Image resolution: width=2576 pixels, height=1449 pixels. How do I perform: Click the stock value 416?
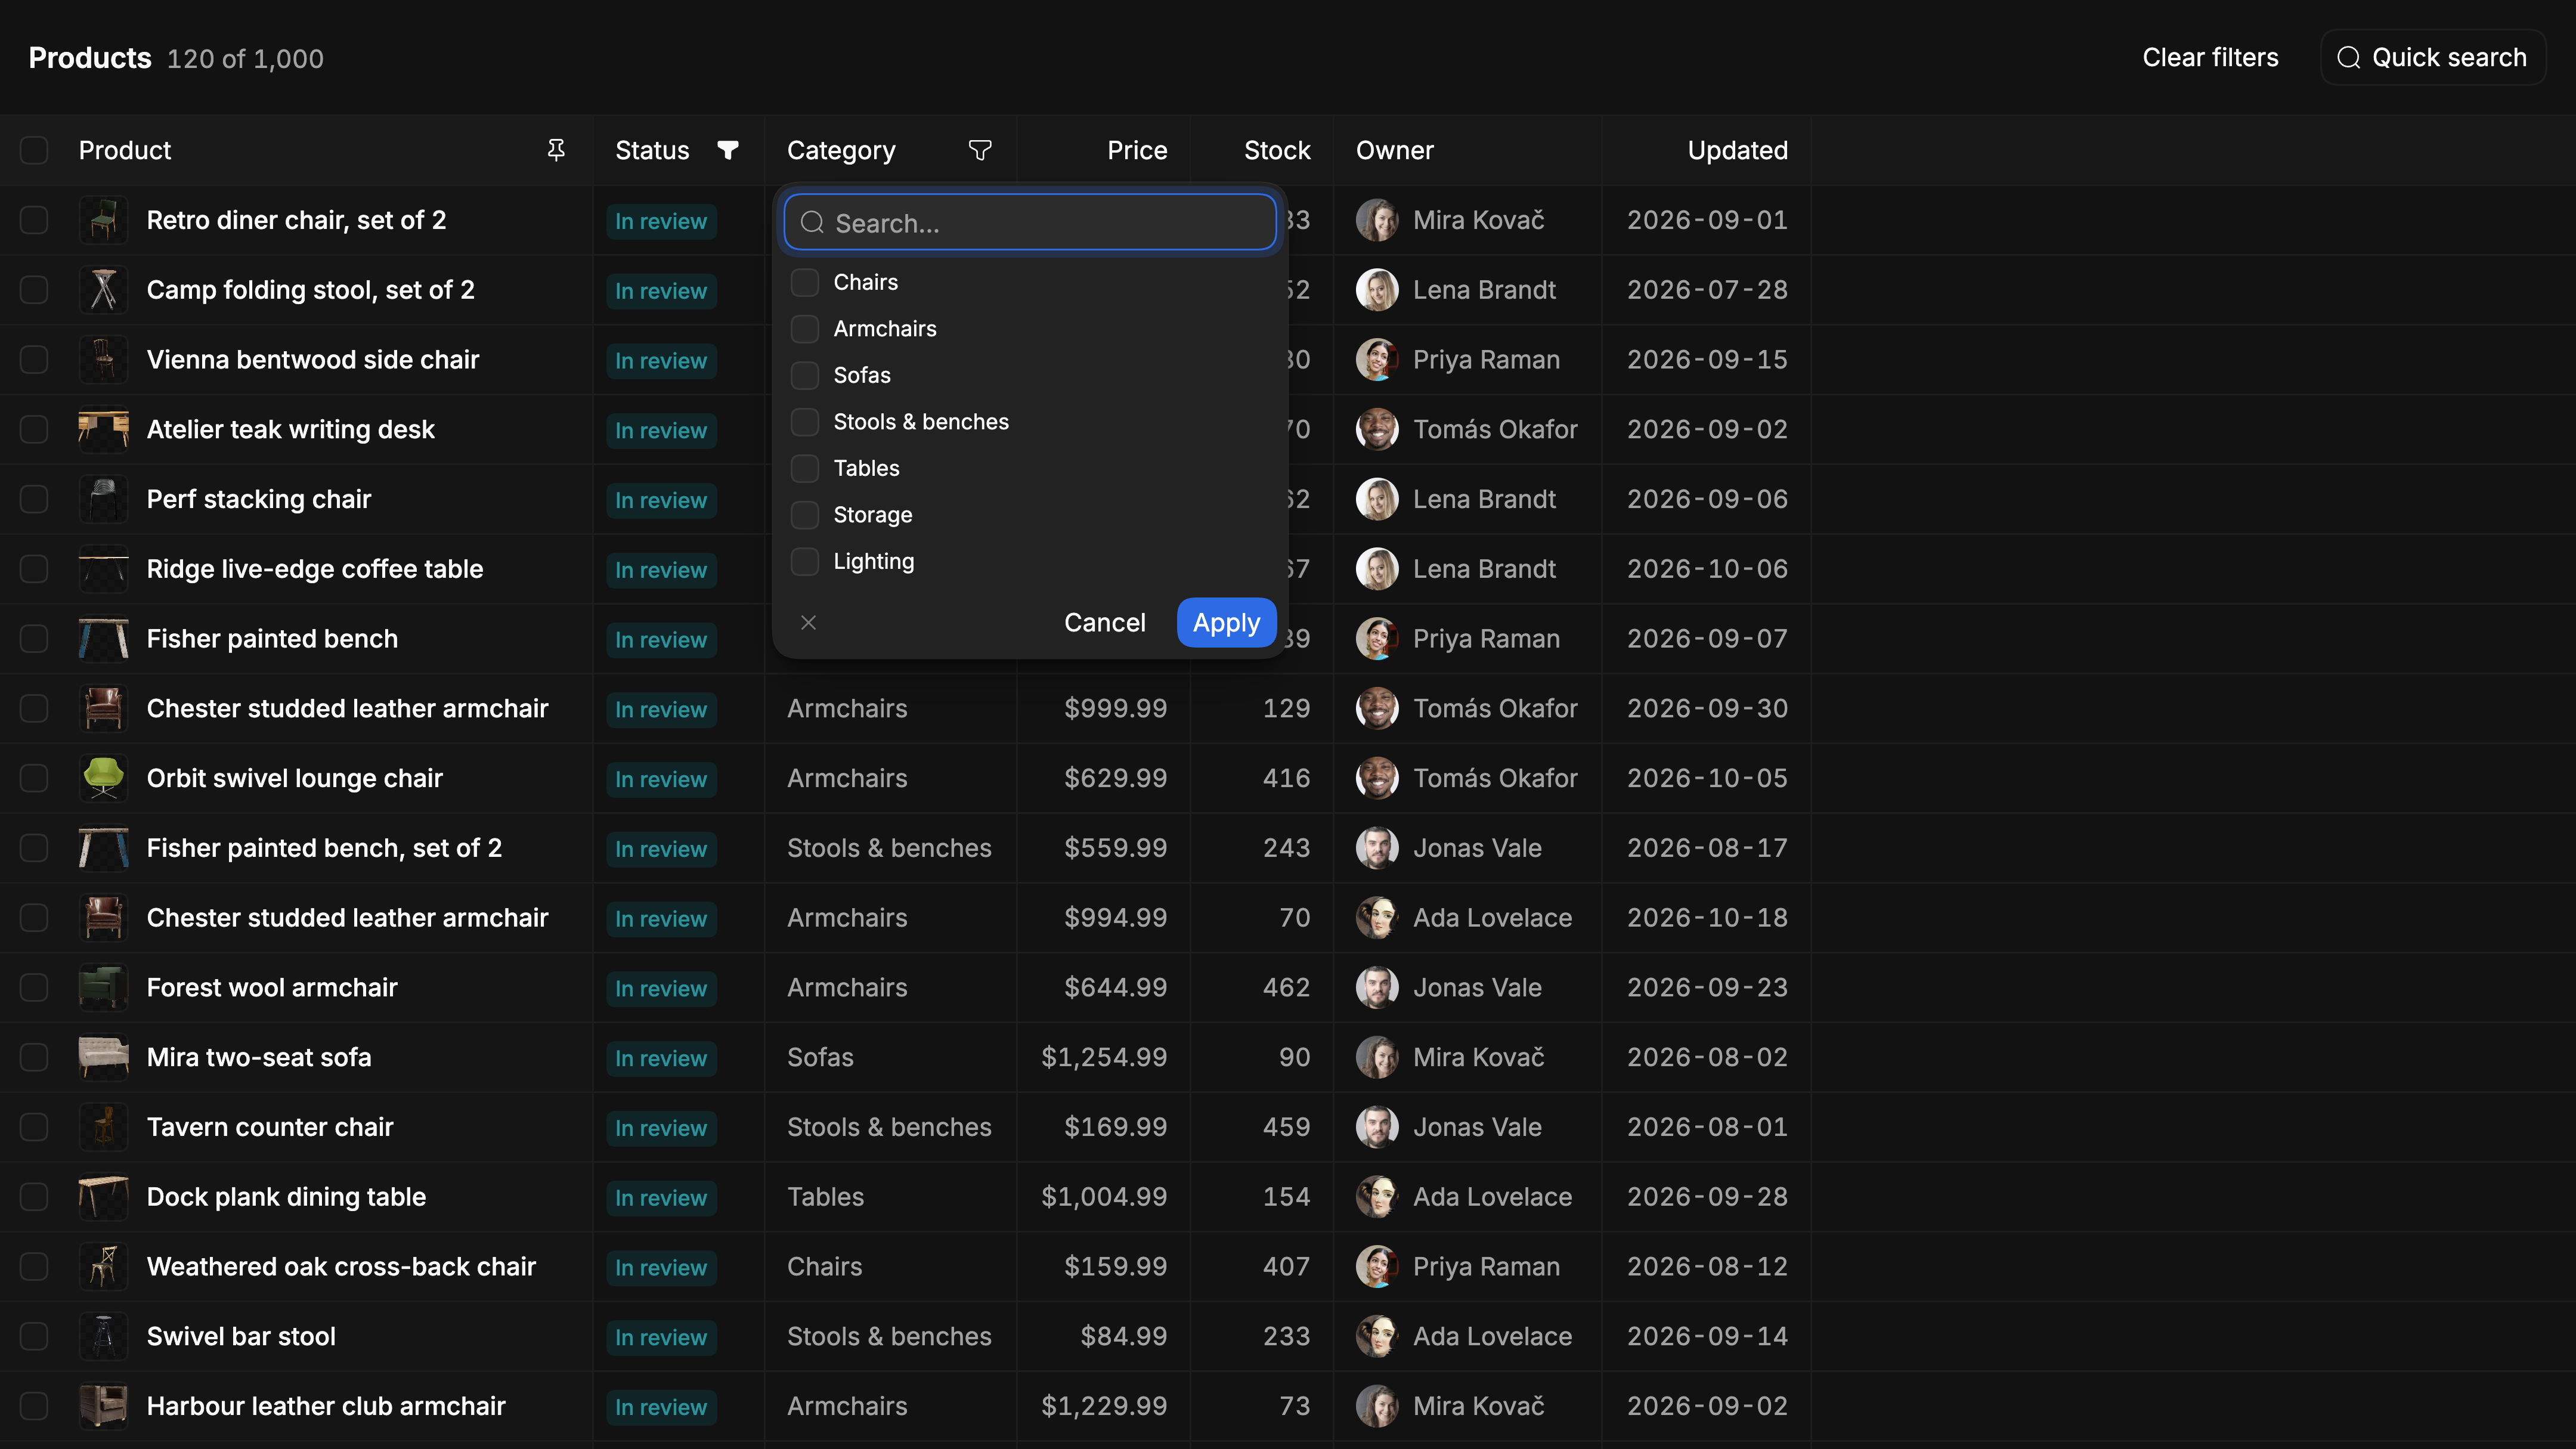pos(1286,778)
